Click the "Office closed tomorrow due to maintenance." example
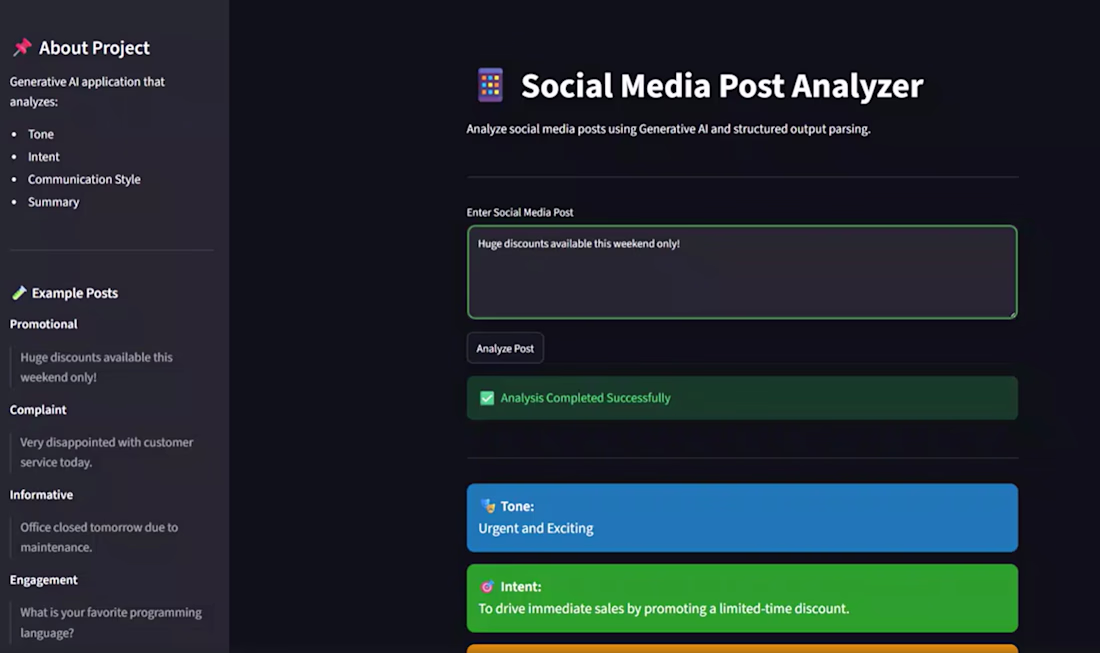This screenshot has width=1100, height=653. pyautogui.click(x=99, y=537)
